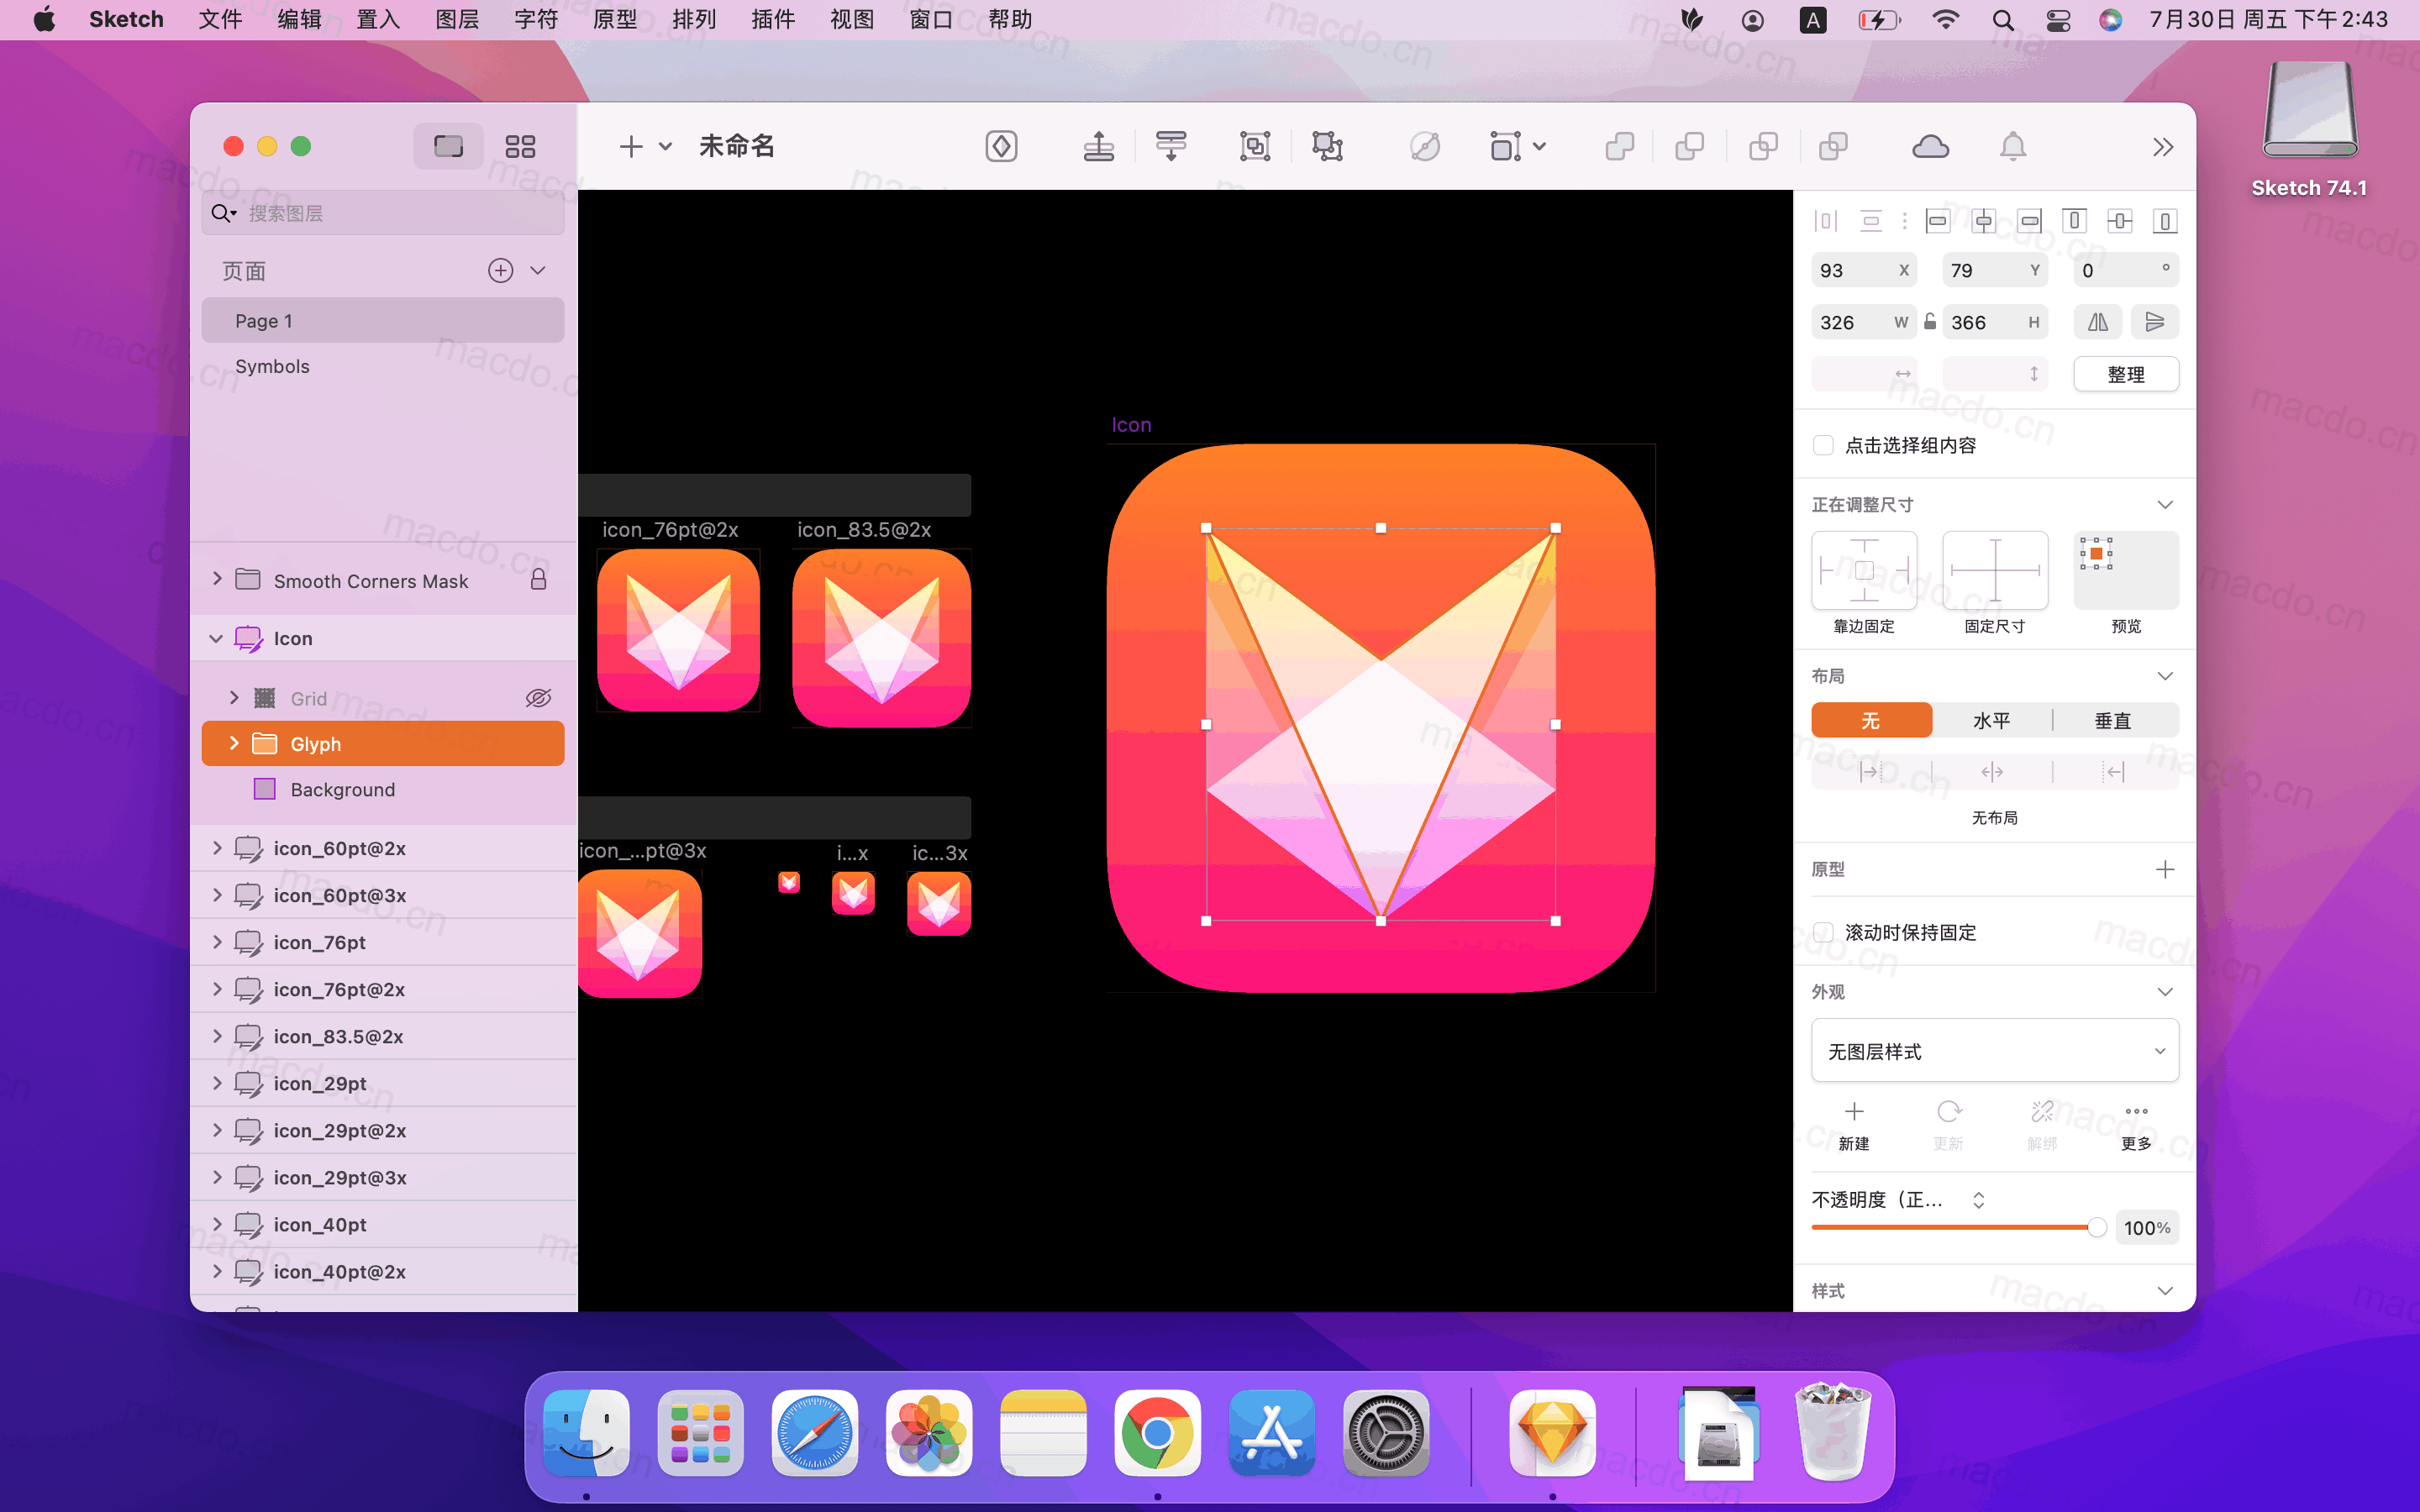This screenshot has height=1512, width=2420.
Task: Collapse the 正在调整尺寸 section
Action: tap(2165, 504)
